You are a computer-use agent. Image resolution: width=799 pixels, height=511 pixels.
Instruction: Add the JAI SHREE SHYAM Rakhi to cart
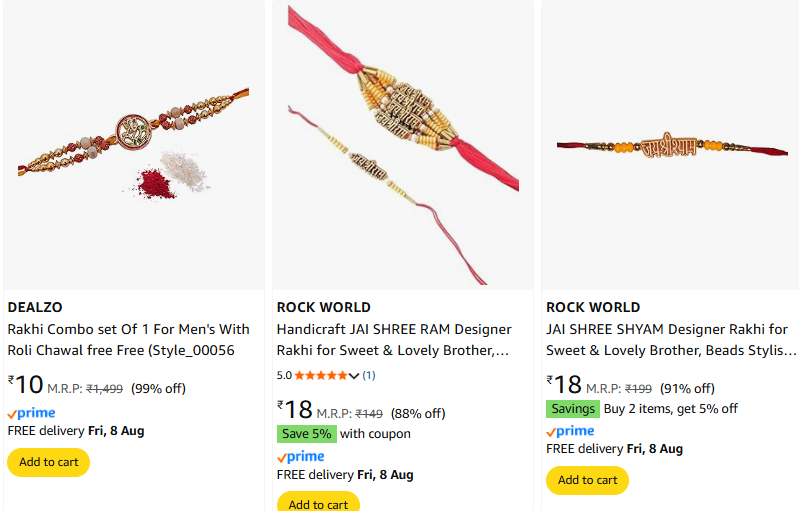(x=587, y=480)
